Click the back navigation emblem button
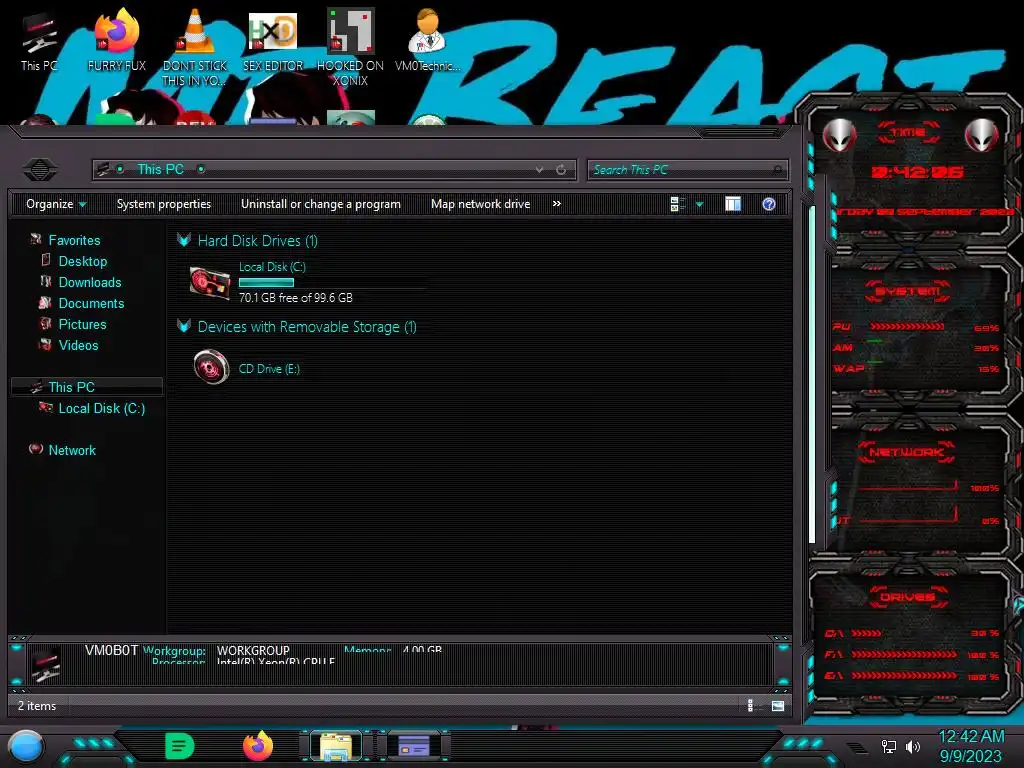Image resolution: width=1024 pixels, height=768 pixels. [x=40, y=170]
